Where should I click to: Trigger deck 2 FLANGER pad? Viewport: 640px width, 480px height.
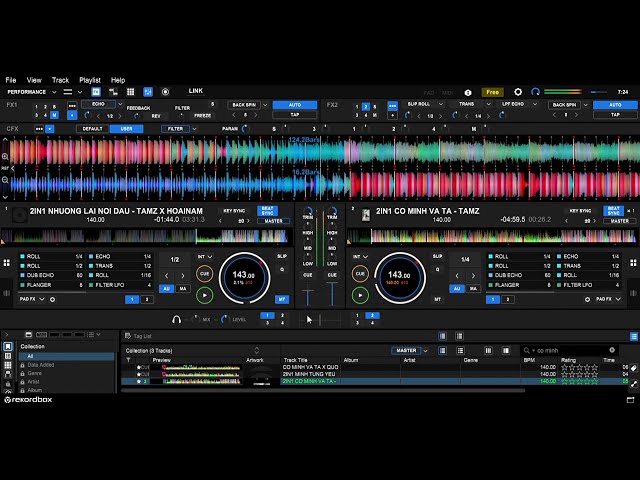click(520, 285)
